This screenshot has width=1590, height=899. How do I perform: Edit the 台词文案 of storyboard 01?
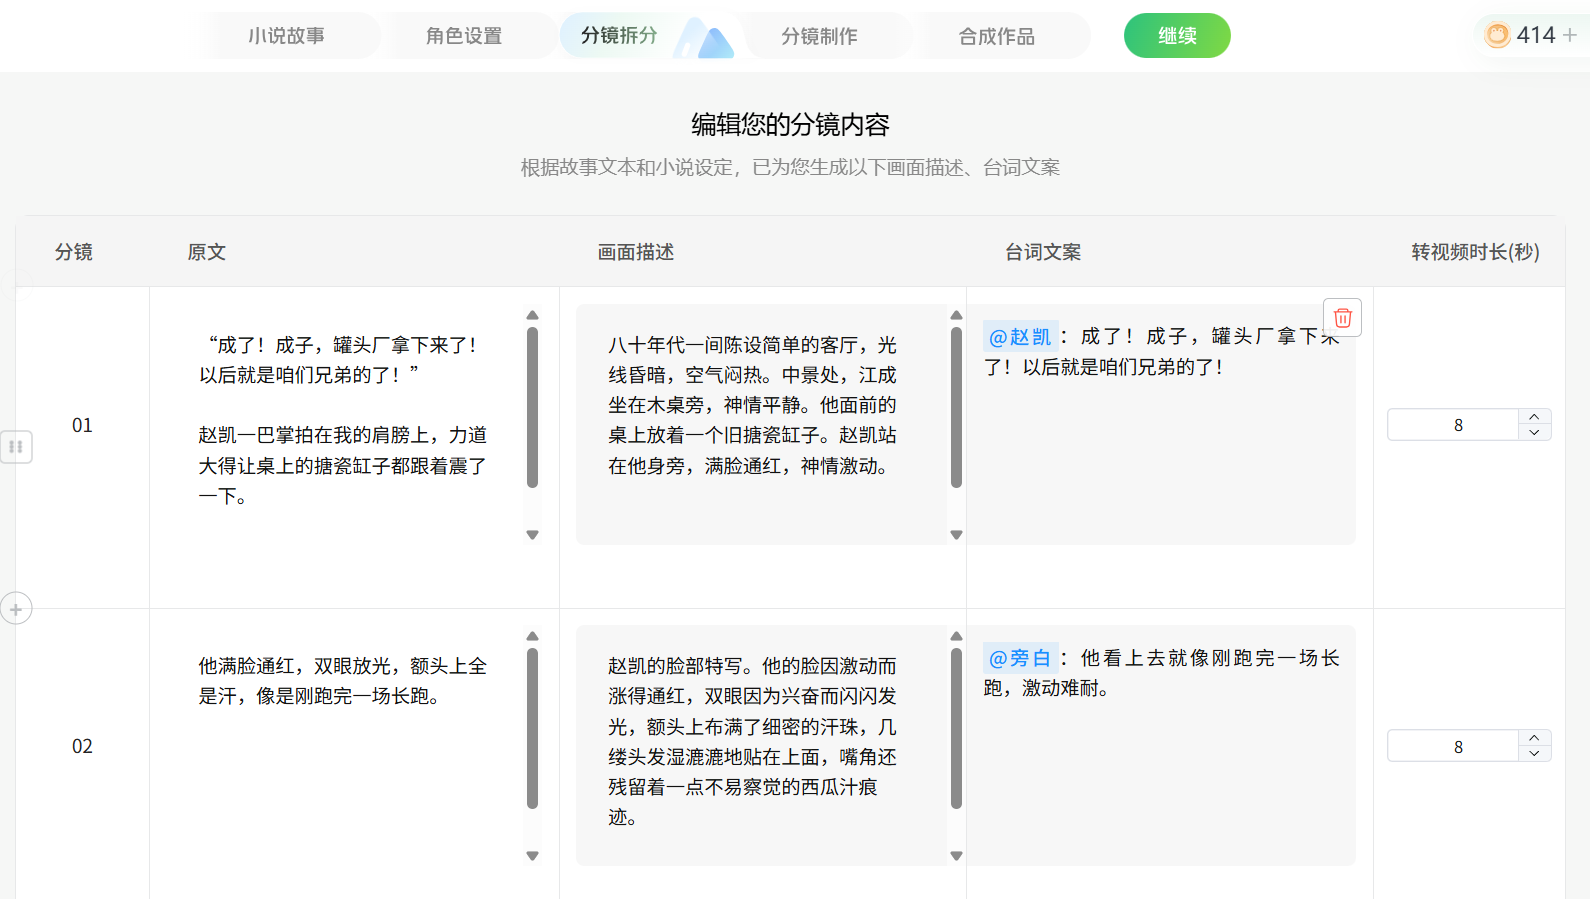coord(1161,424)
